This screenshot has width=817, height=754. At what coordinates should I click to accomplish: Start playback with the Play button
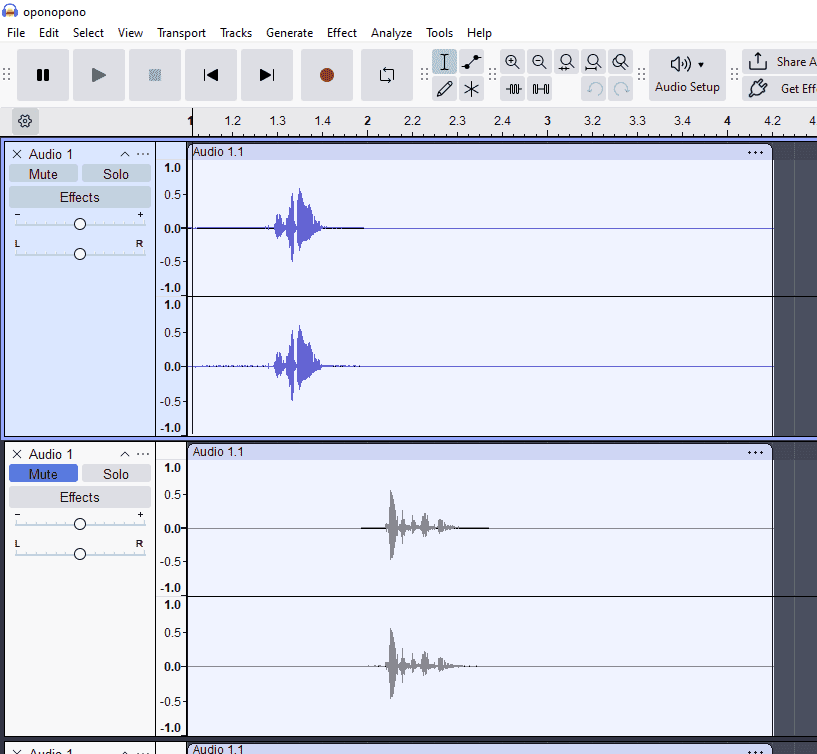coord(99,75)
